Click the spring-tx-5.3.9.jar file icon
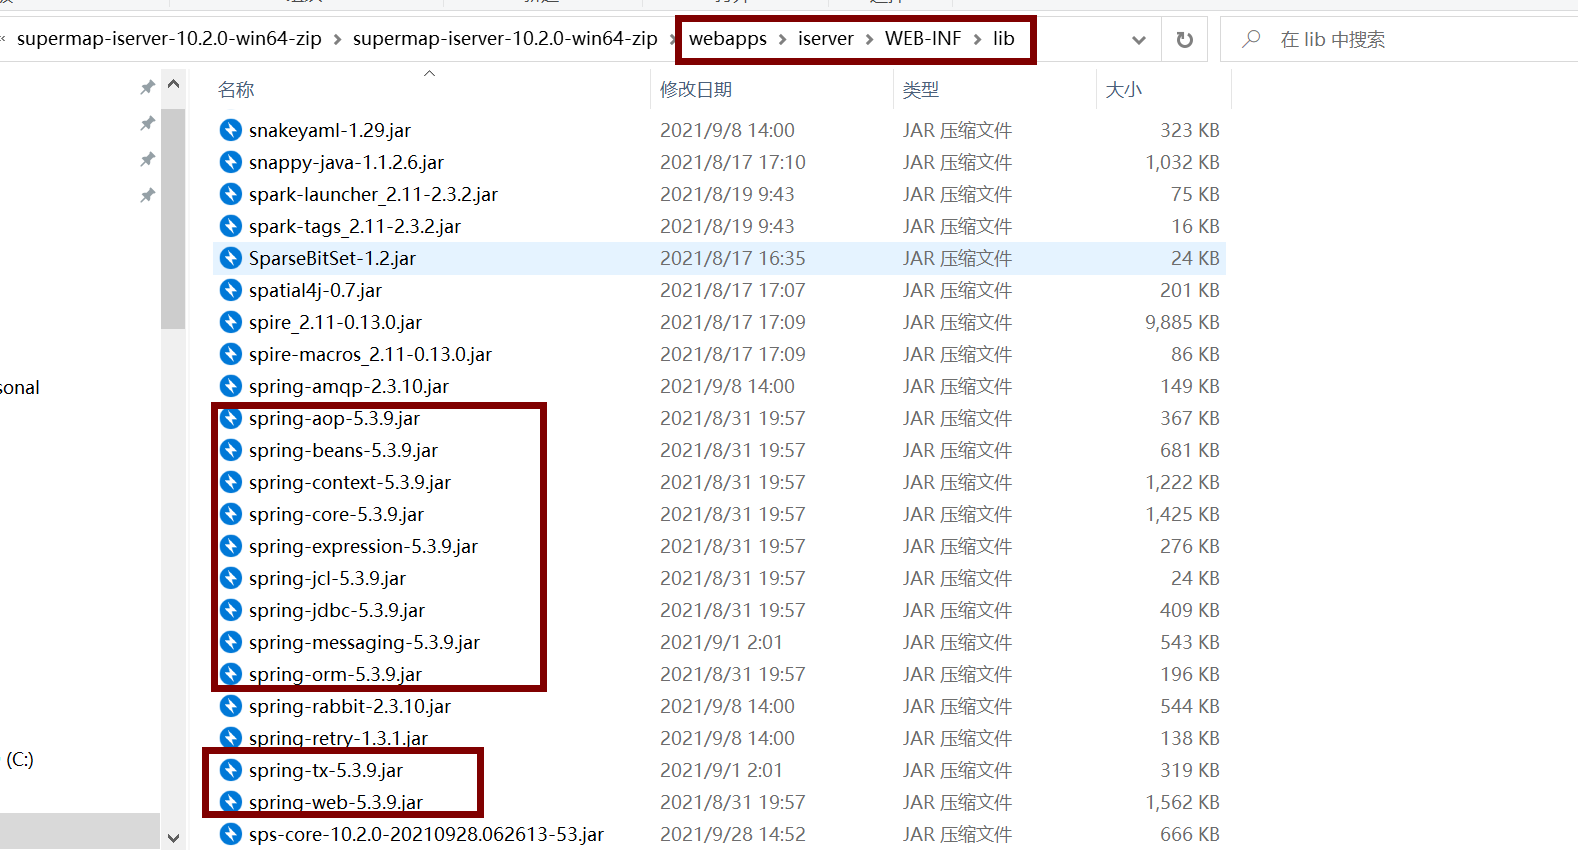 (231, 770)
